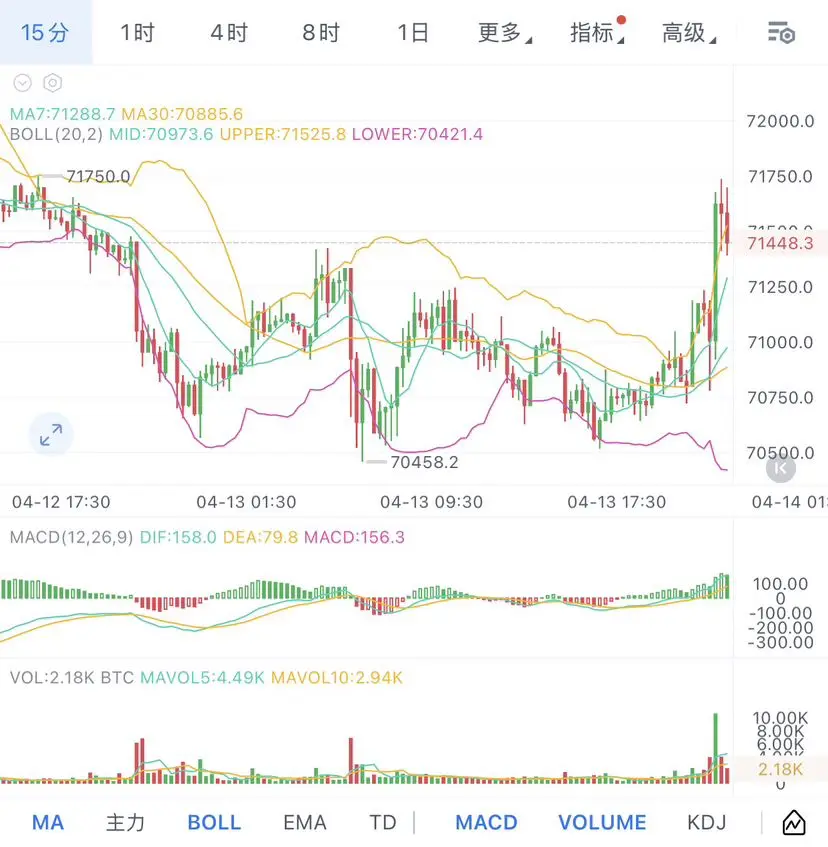Click the MAVOL10:2.94K value
Image resolution: width=828 pixels, height=847 pixels.
pos(336,677)
